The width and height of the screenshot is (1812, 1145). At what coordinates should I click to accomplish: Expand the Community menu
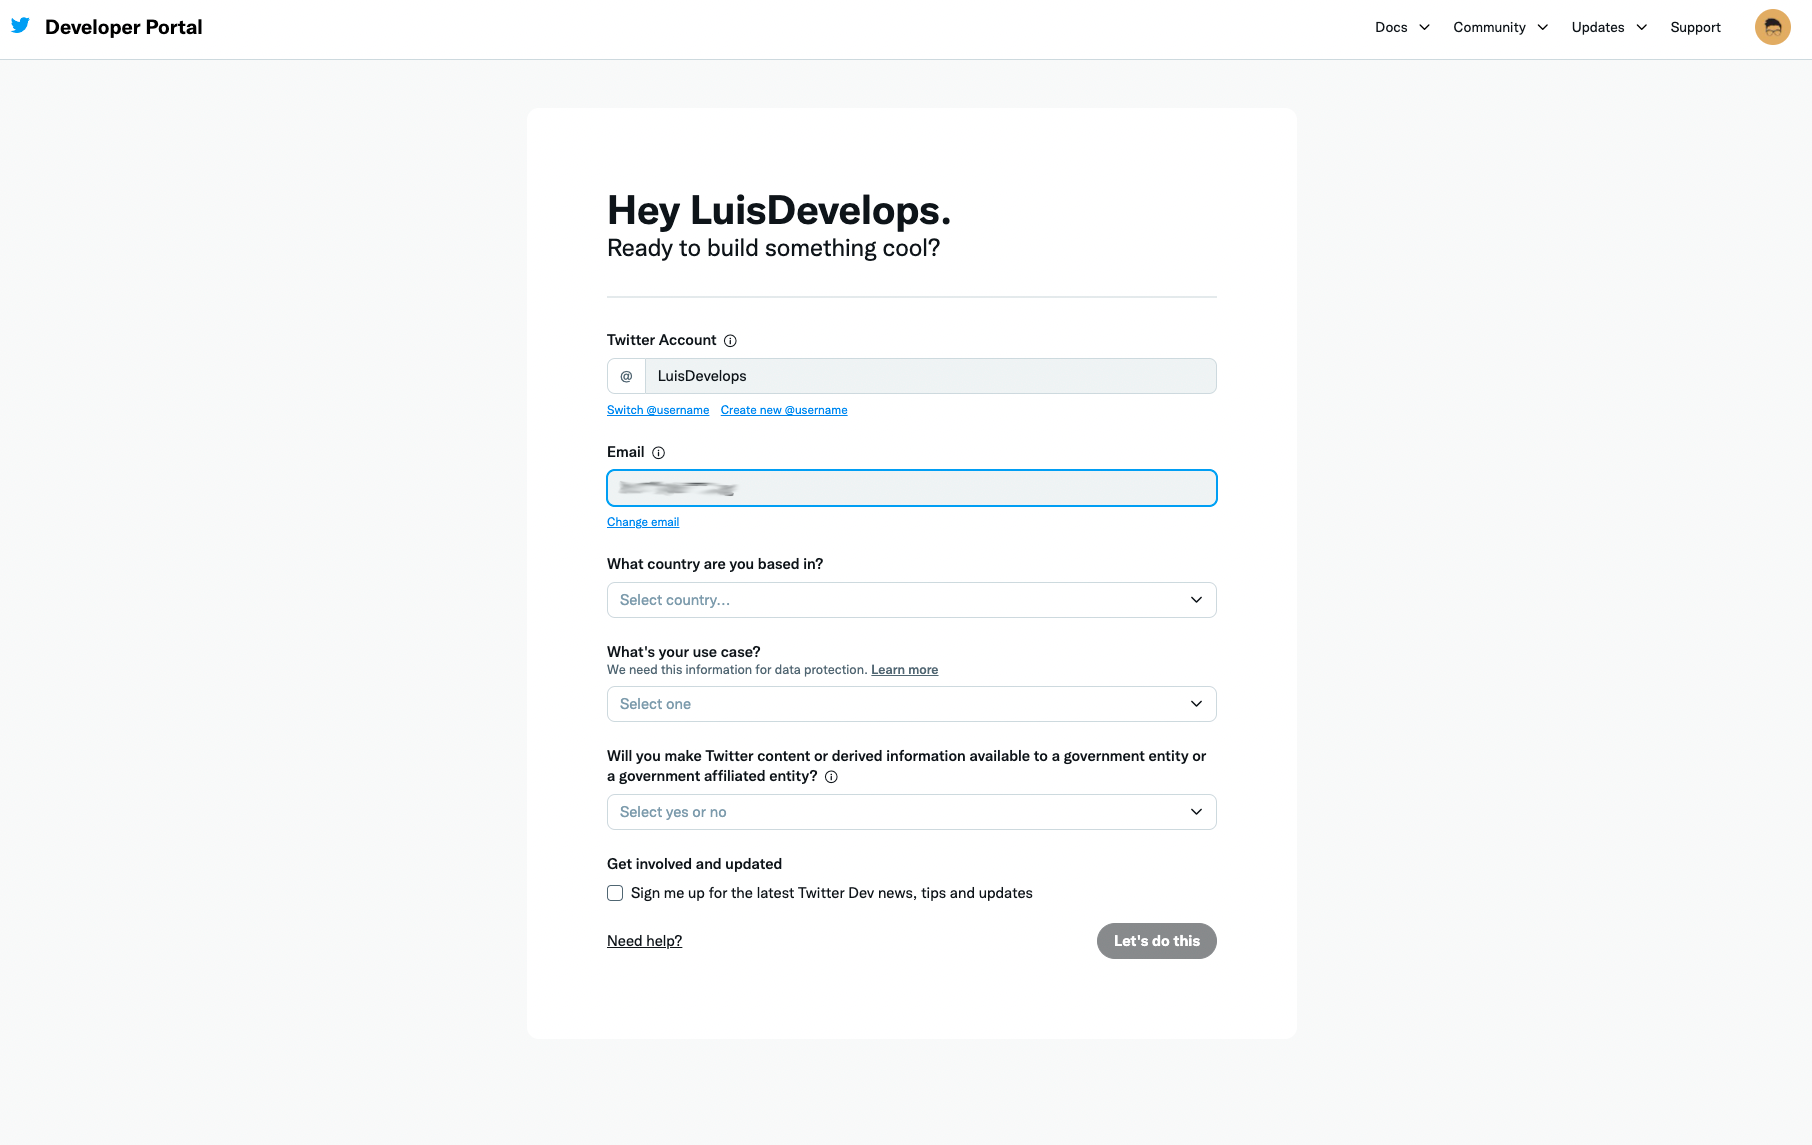[1500, 27]
